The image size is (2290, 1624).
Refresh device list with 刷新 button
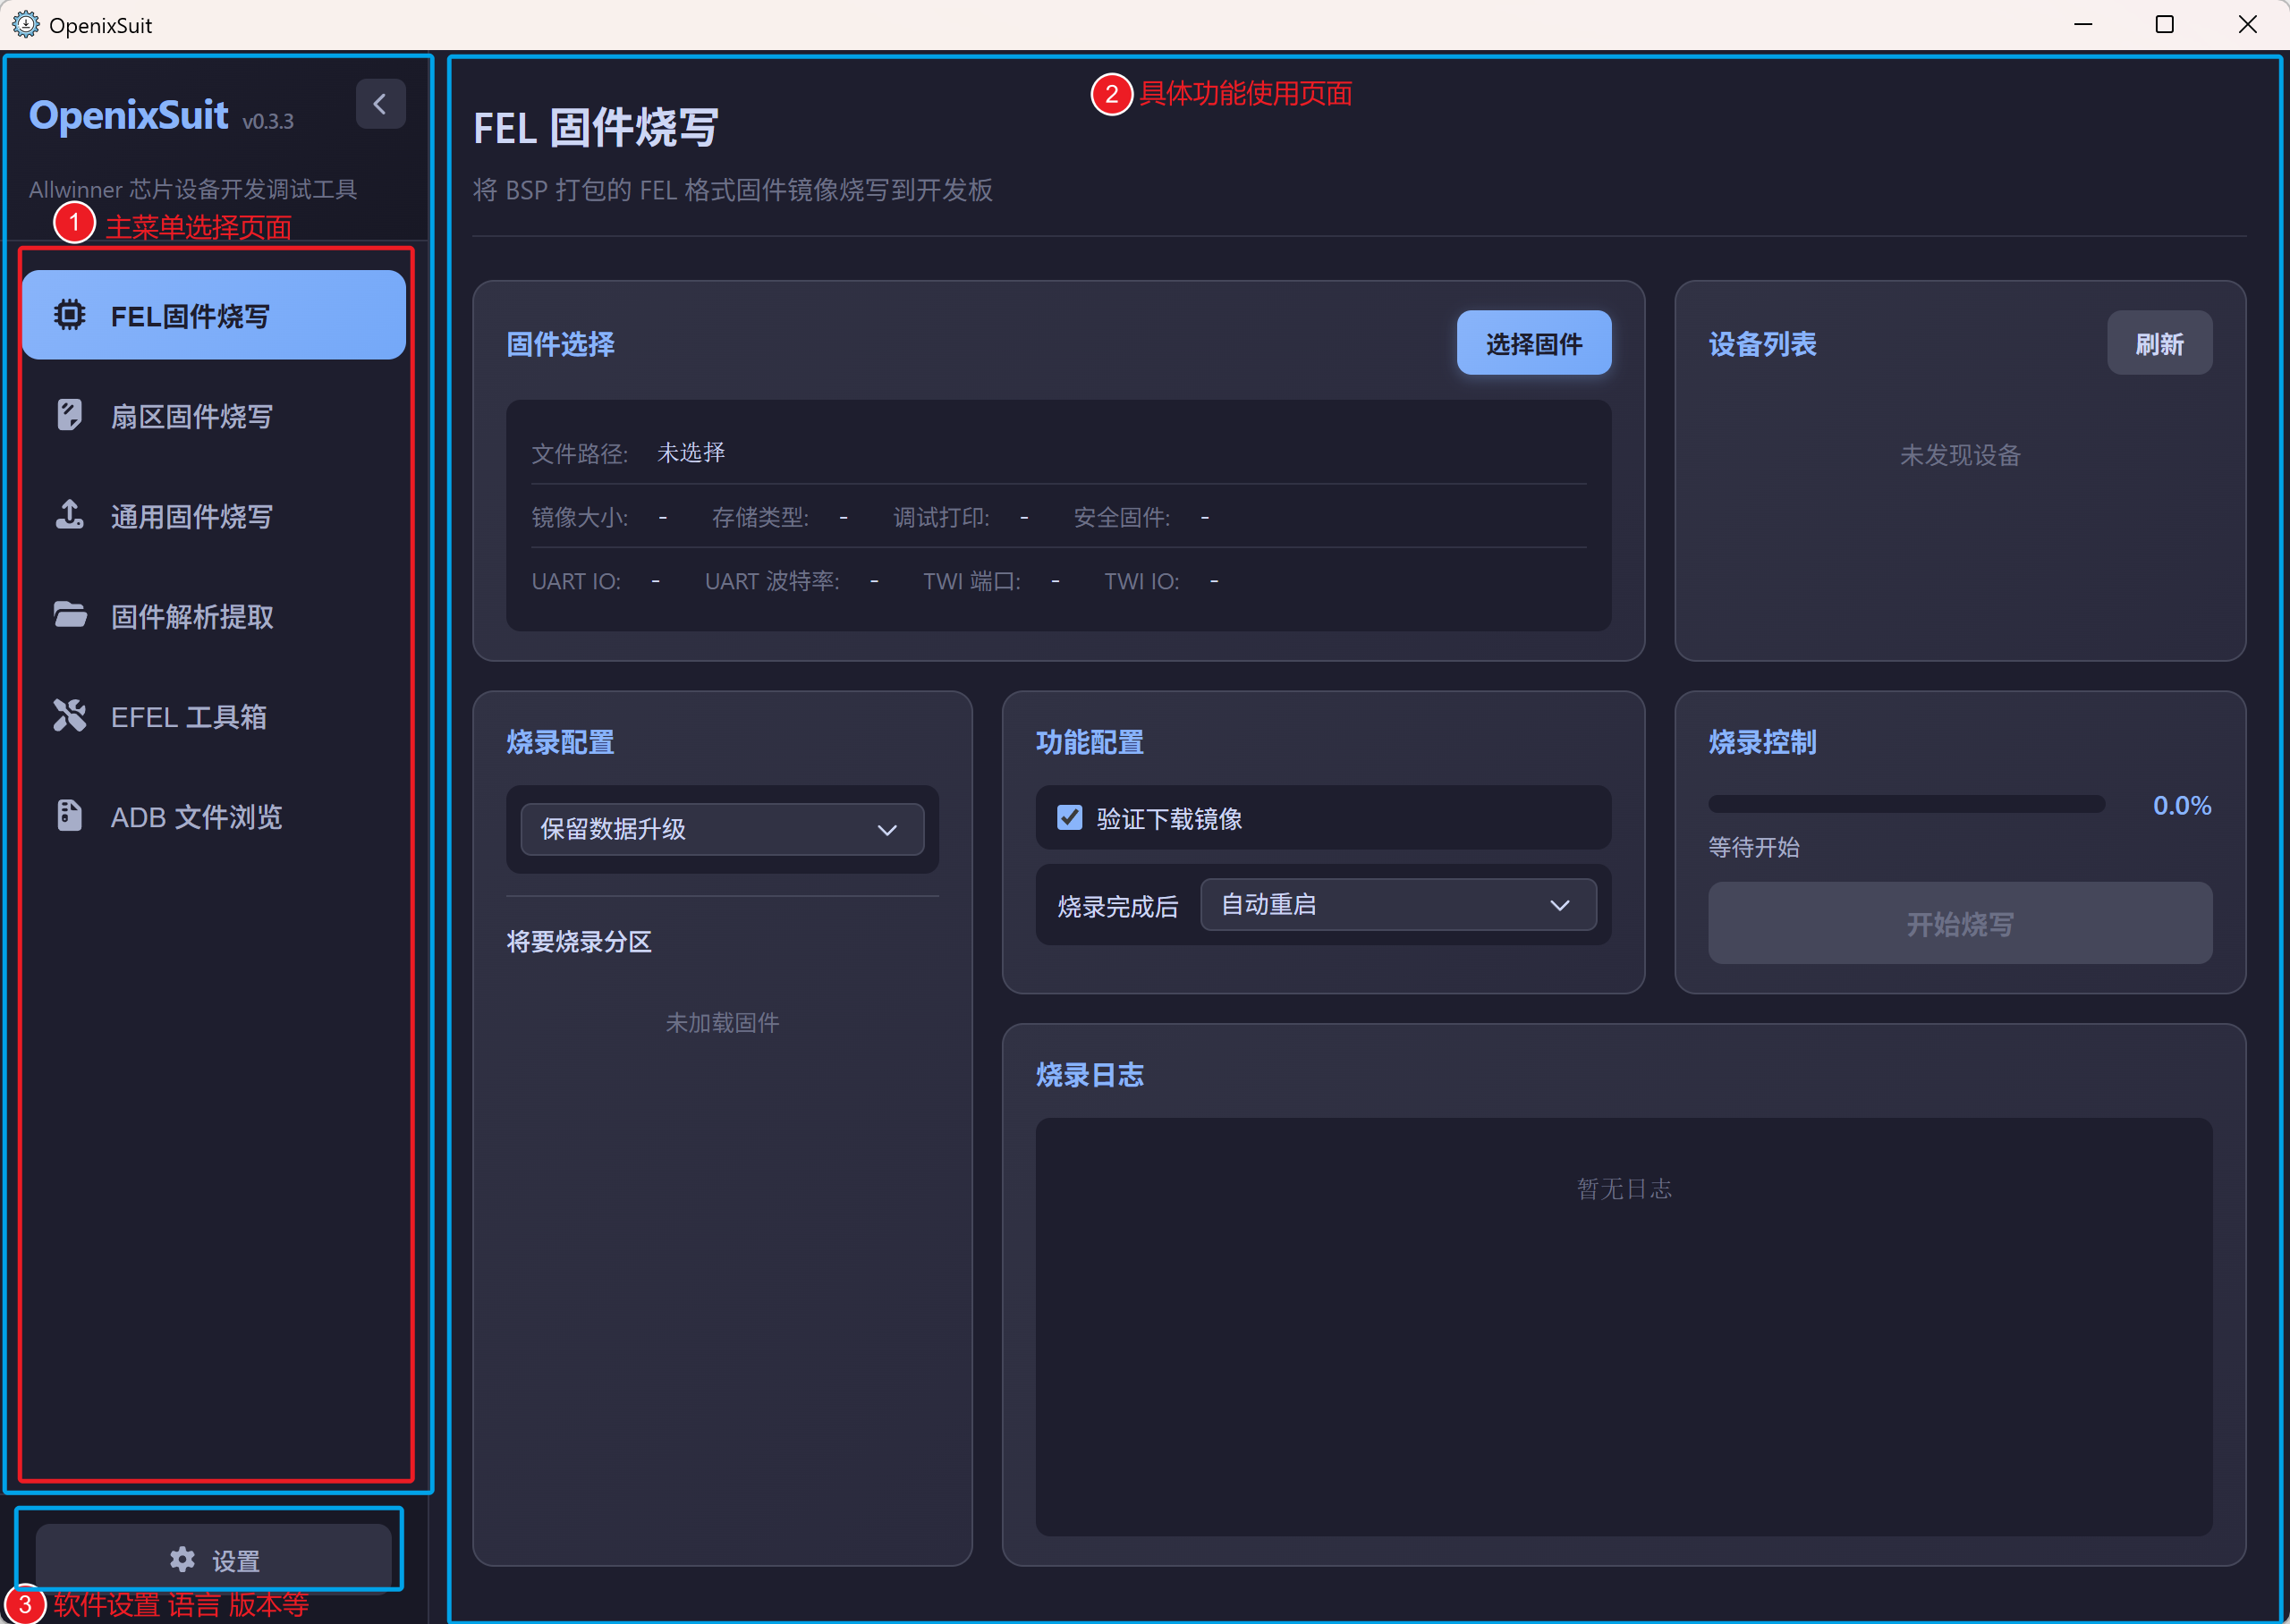click(2158, 344)
